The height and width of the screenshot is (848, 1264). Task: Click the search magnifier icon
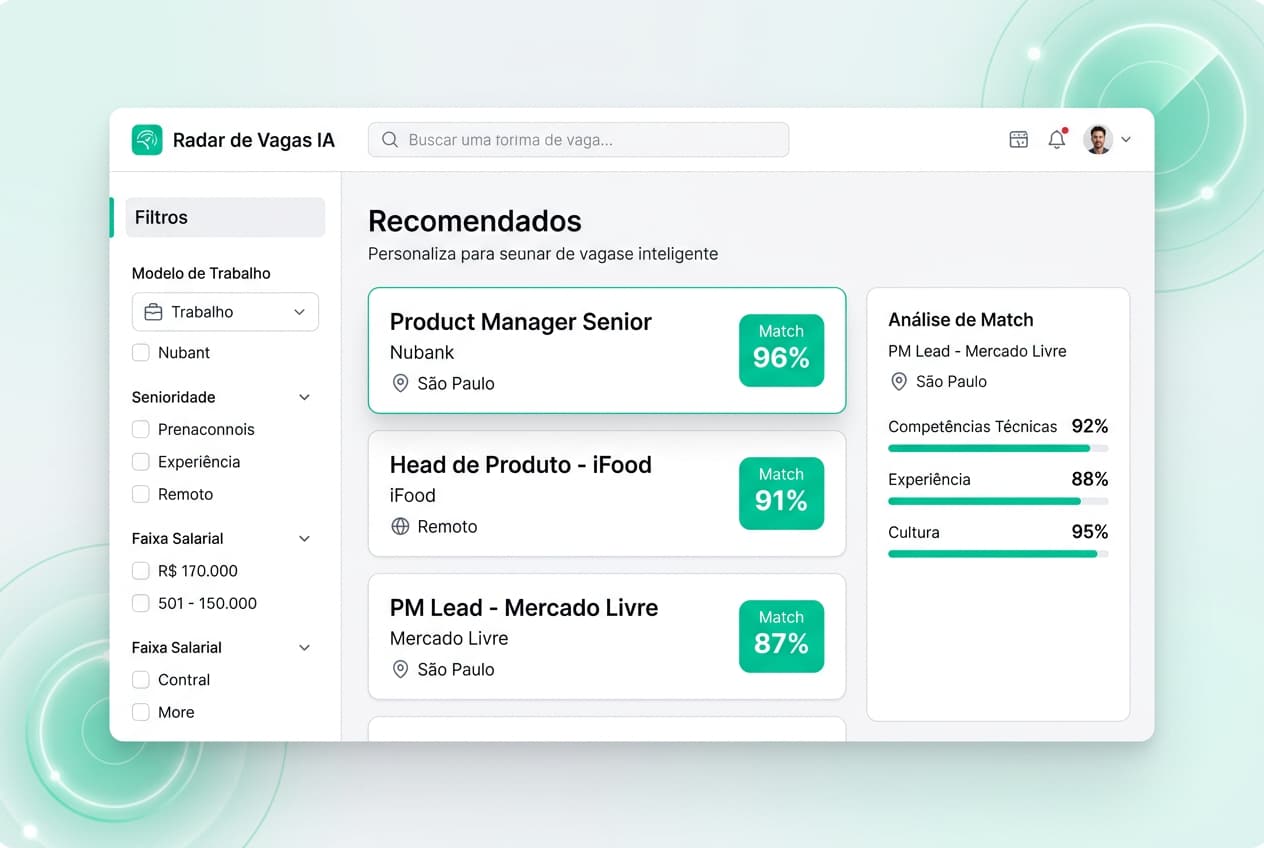tap(390, 140)
